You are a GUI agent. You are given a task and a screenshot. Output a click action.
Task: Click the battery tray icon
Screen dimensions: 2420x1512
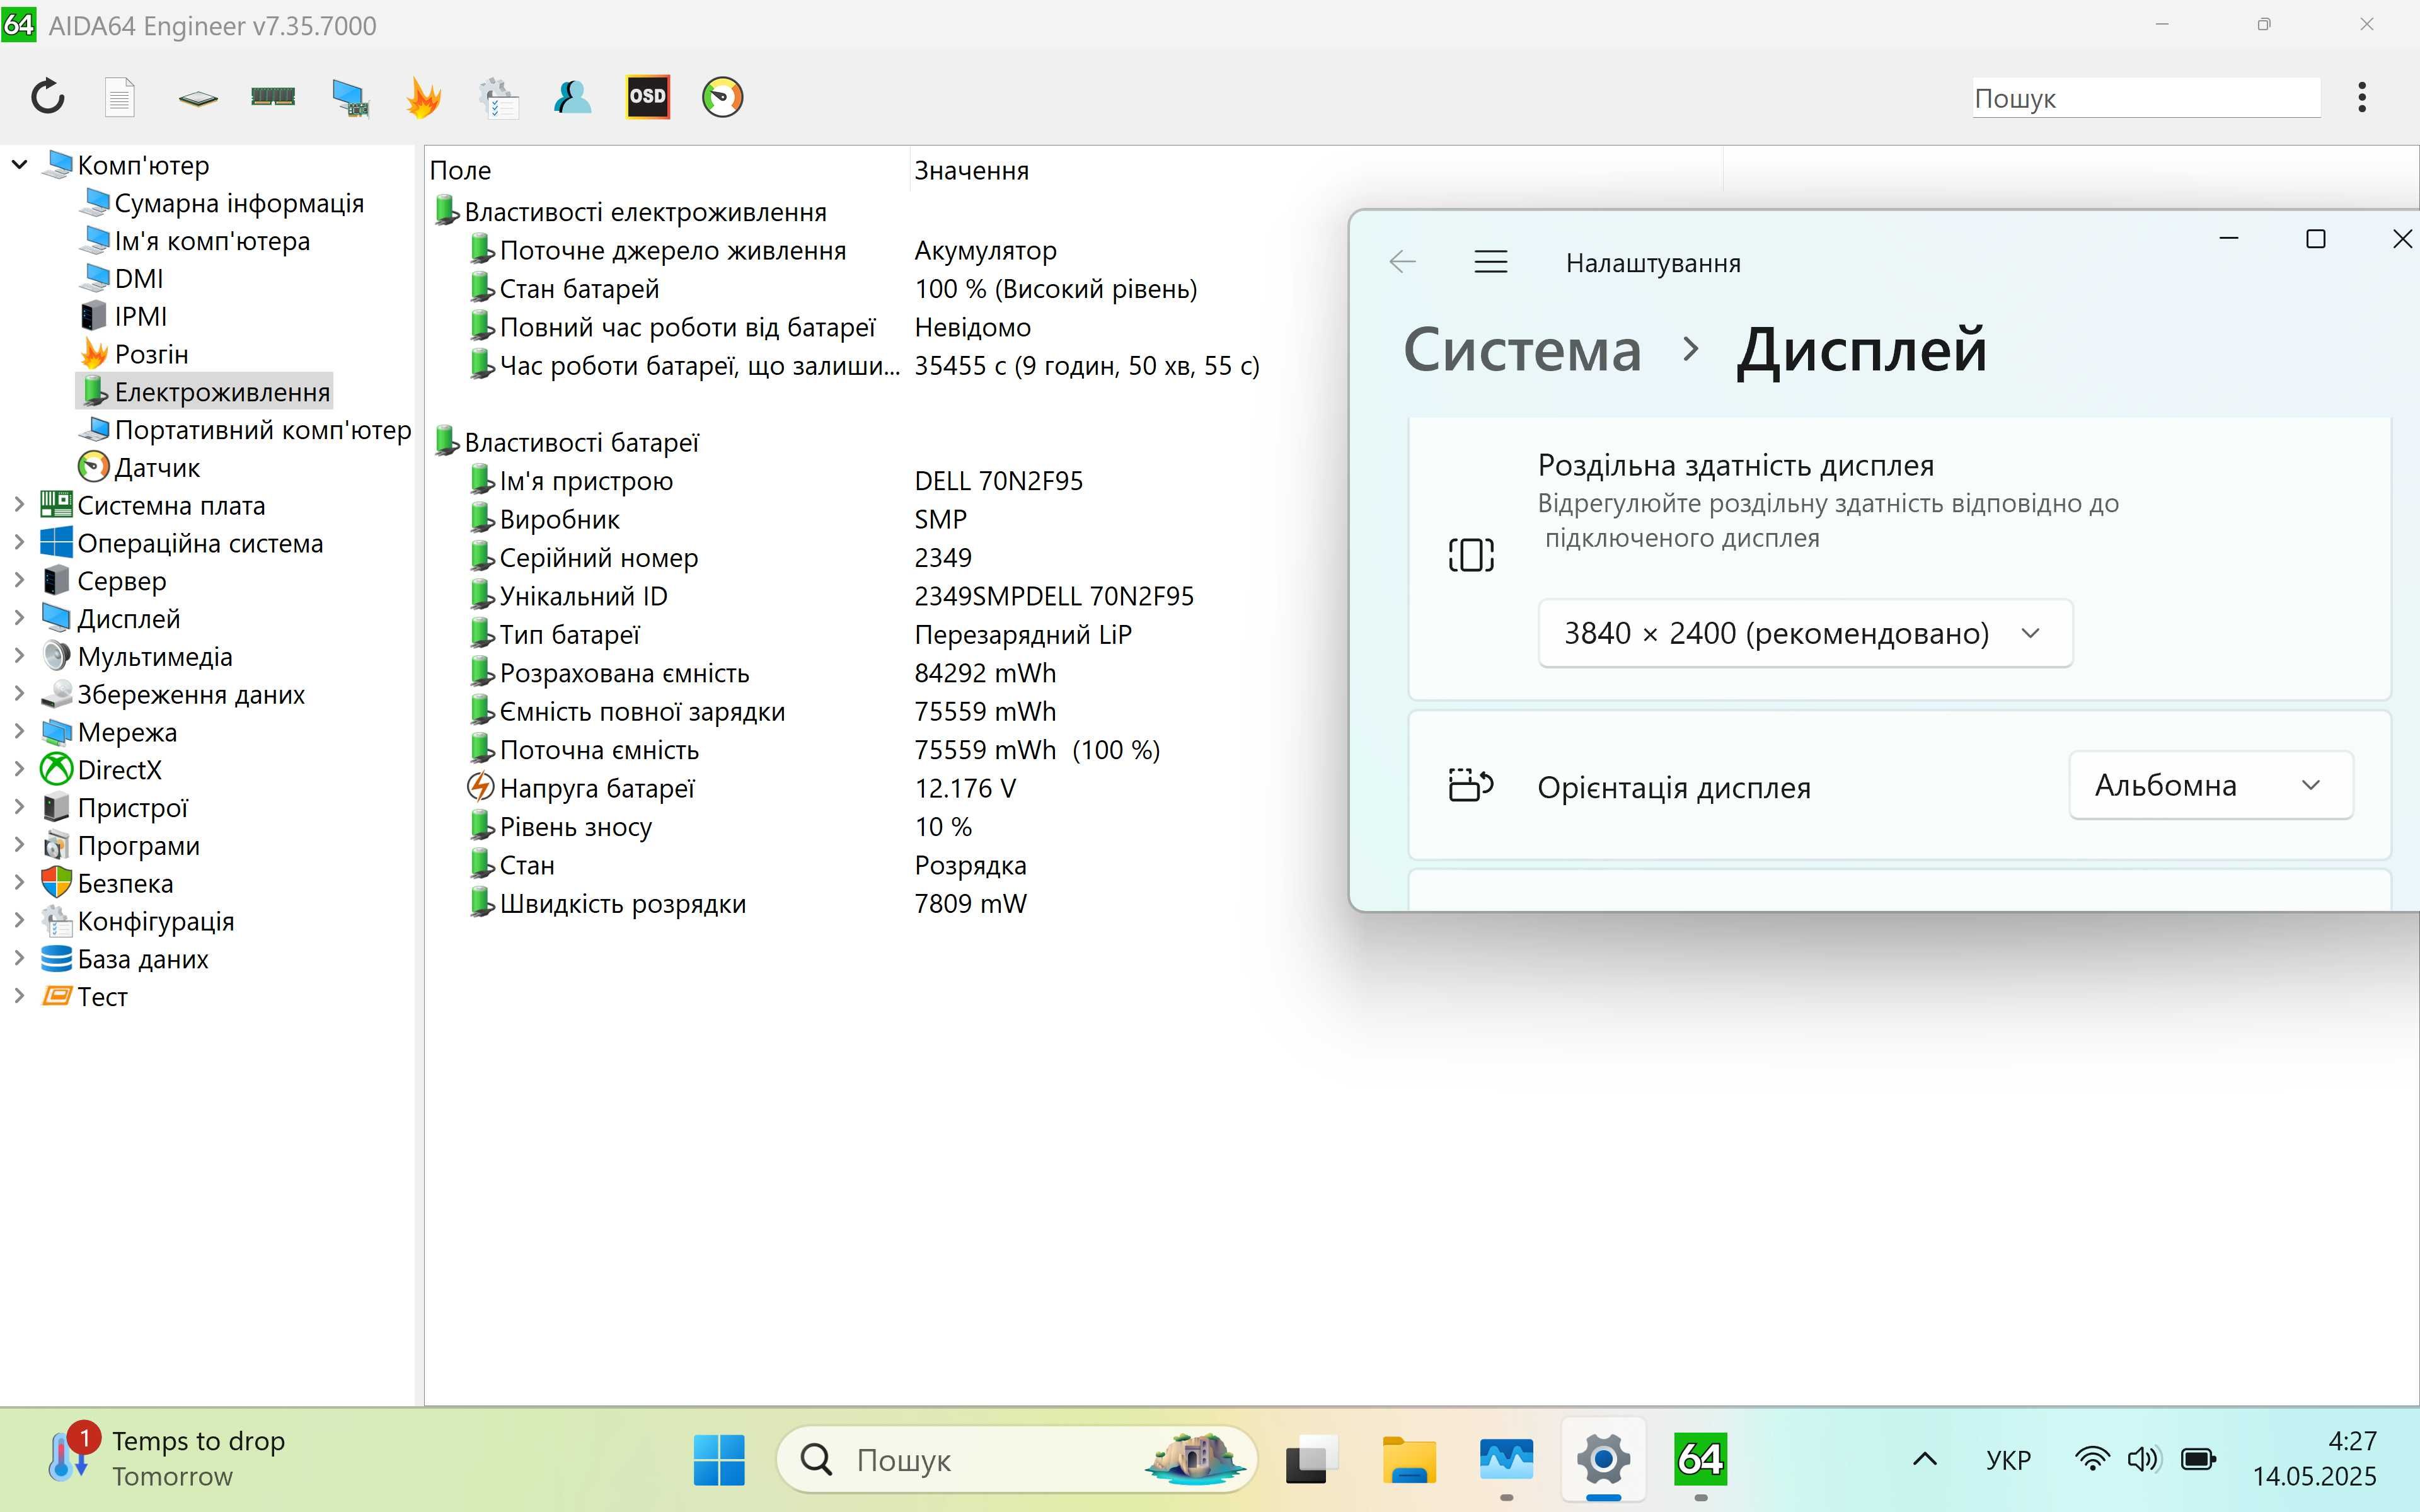pyautogui.click(x=2197, y=1460)
